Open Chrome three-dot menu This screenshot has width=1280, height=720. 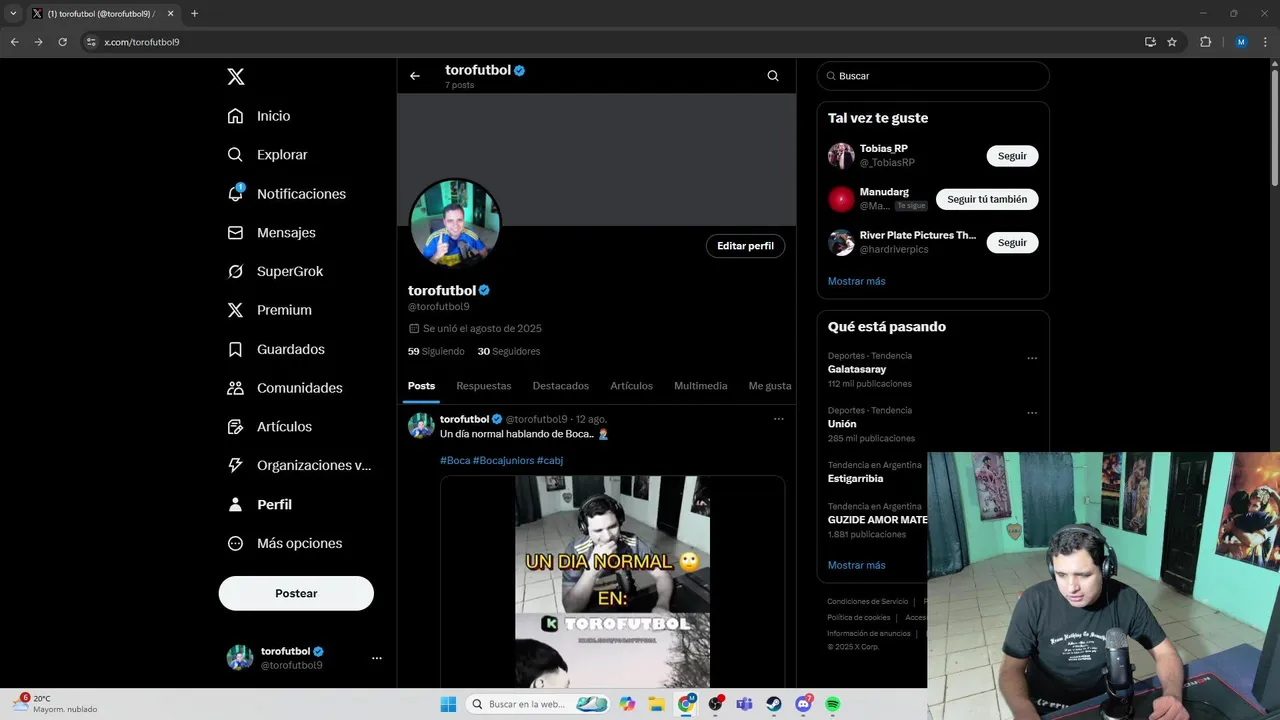pos(1265,42)
